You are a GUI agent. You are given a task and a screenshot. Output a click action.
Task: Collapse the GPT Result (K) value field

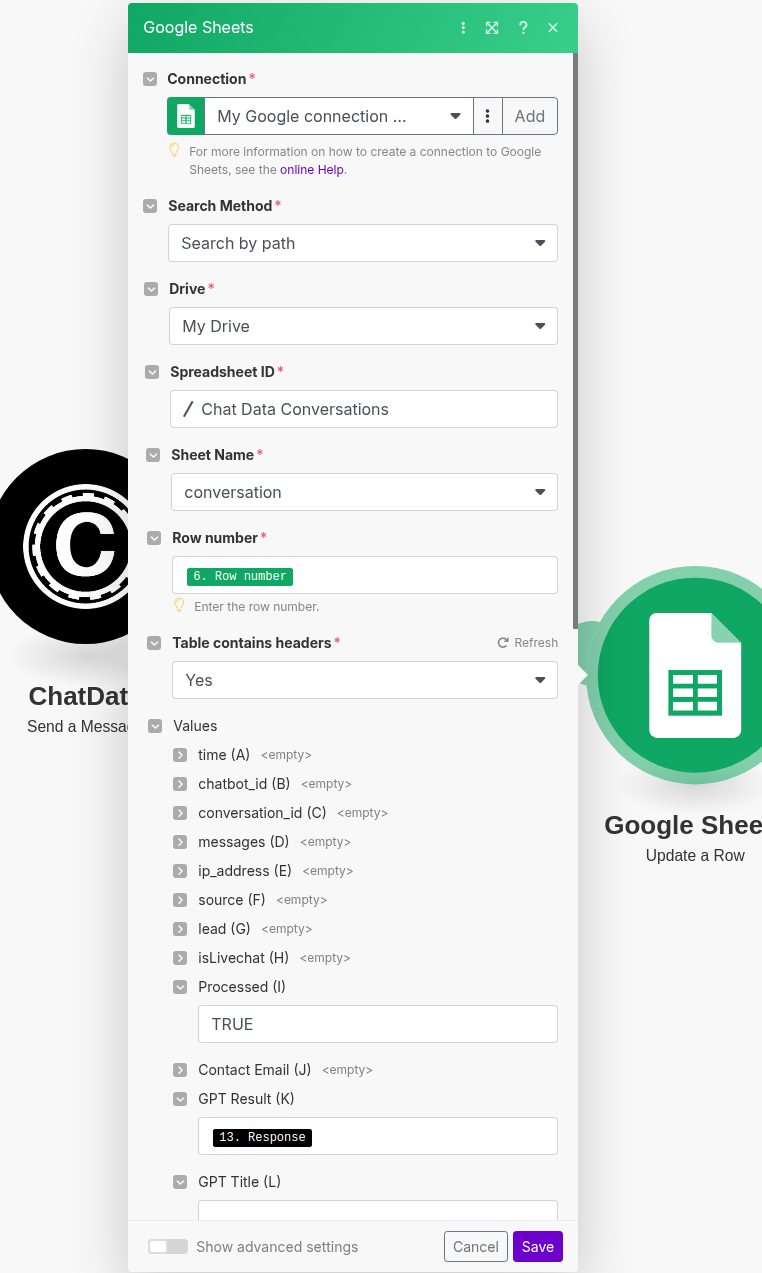coord(180,1099)
